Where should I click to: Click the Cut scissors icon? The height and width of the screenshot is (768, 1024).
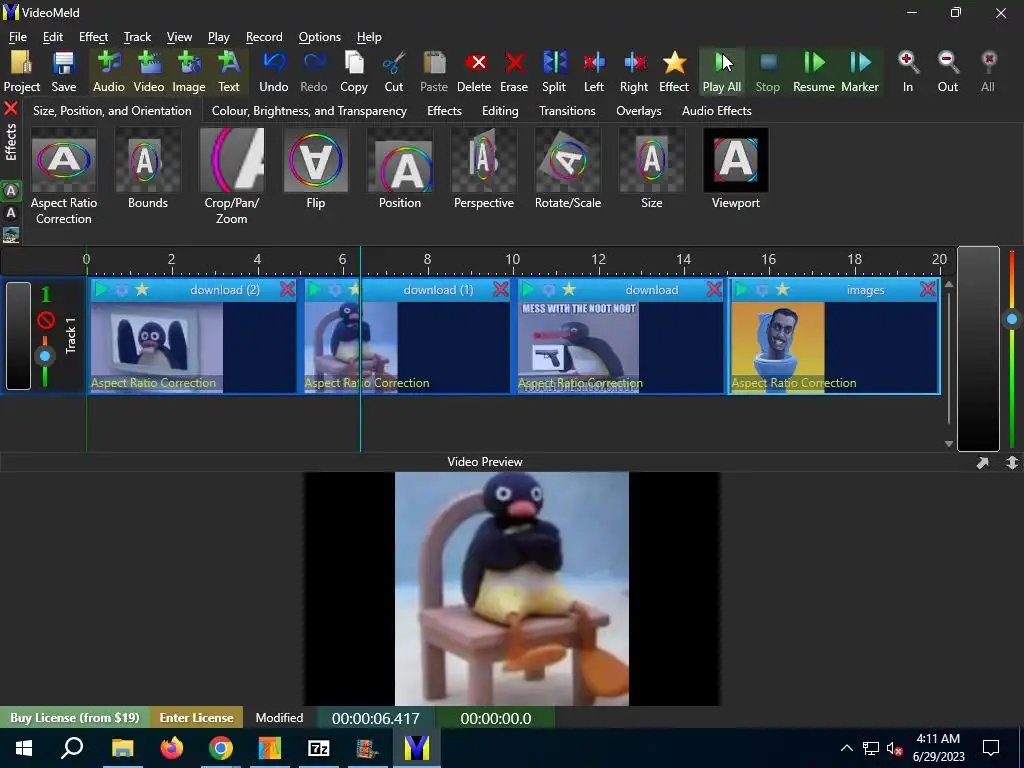pos(394,71)
